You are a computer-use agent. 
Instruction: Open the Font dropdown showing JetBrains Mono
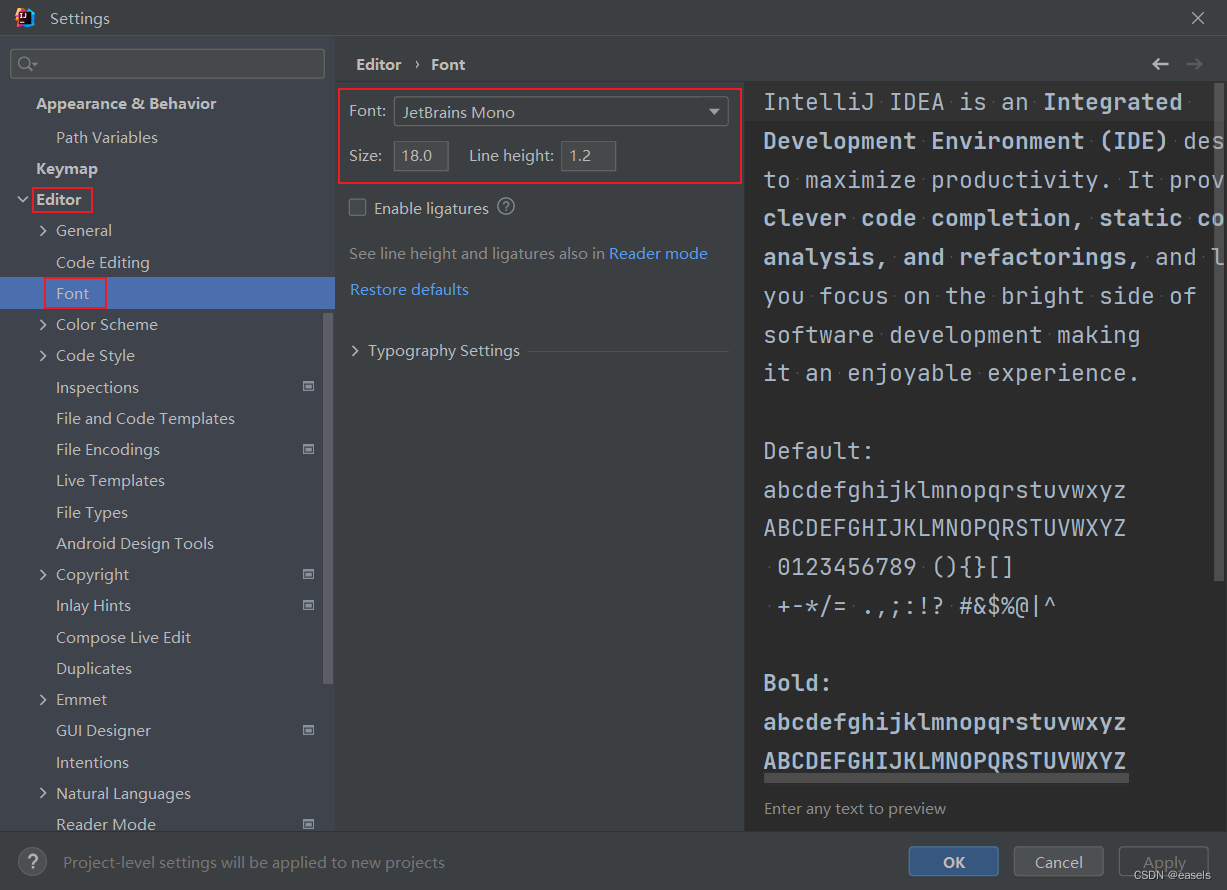pyautogui.click(x=561, y=112)
